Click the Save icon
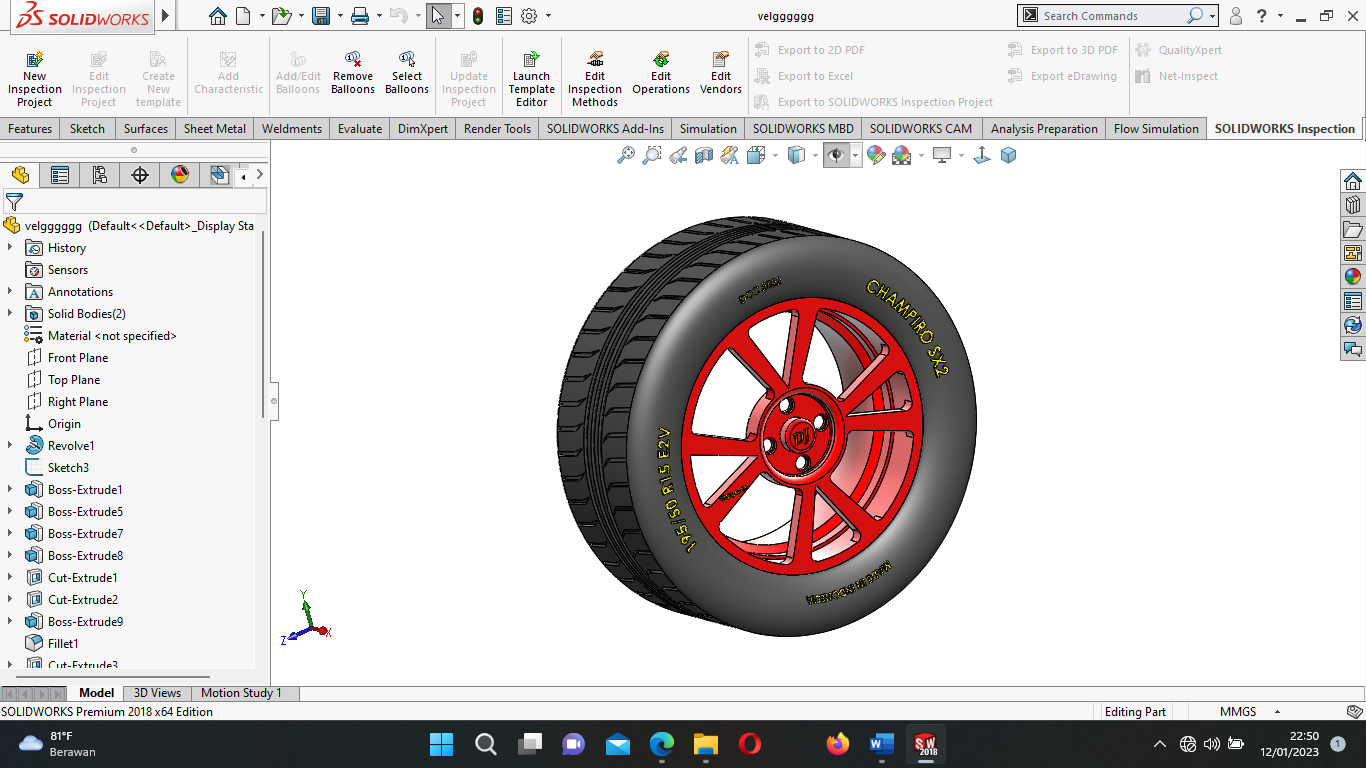 point(321,16)
